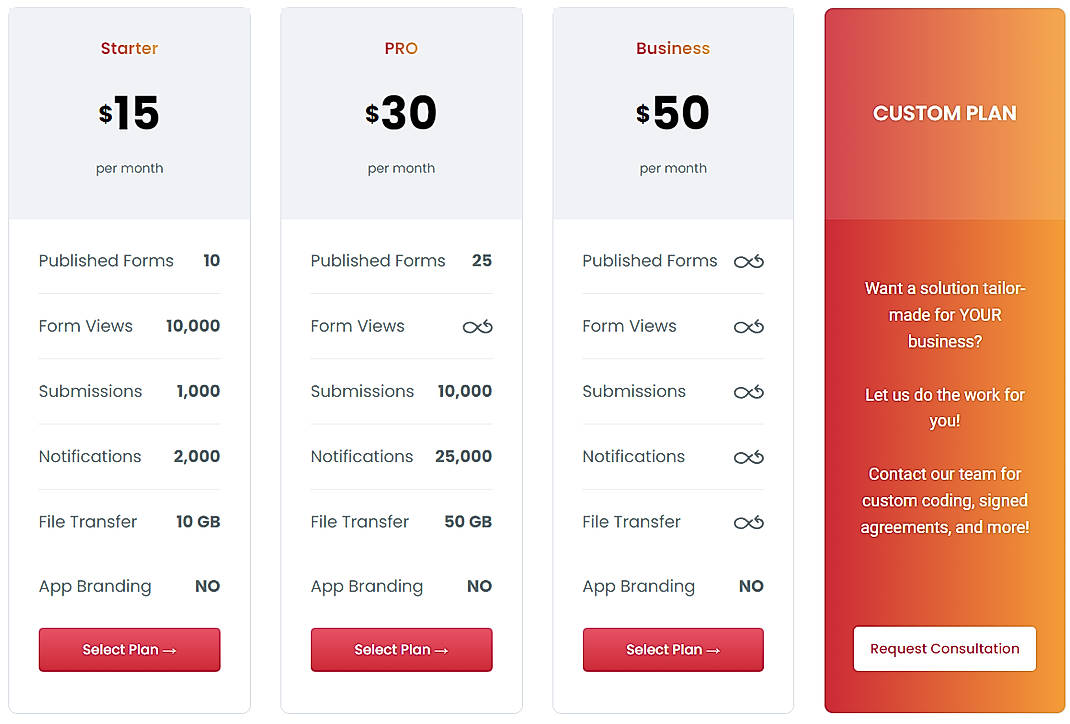
Task: Click the per month label under the Pro price
Action: pyautogui.click(x=401, y=168)
